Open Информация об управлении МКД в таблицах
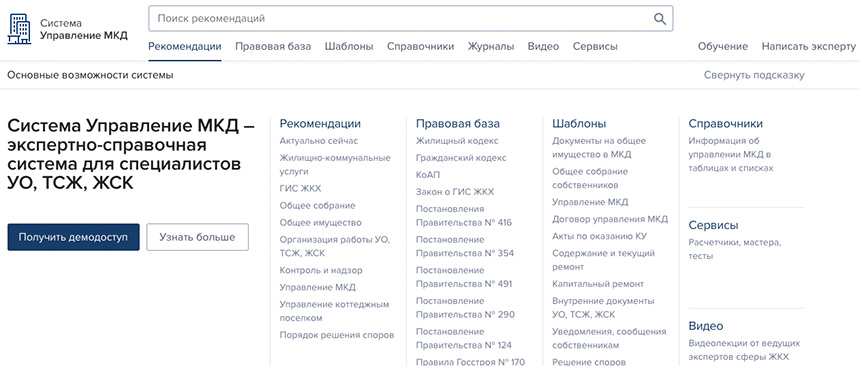The width and height of the screenshot is (860, 370). pos(731,155)
